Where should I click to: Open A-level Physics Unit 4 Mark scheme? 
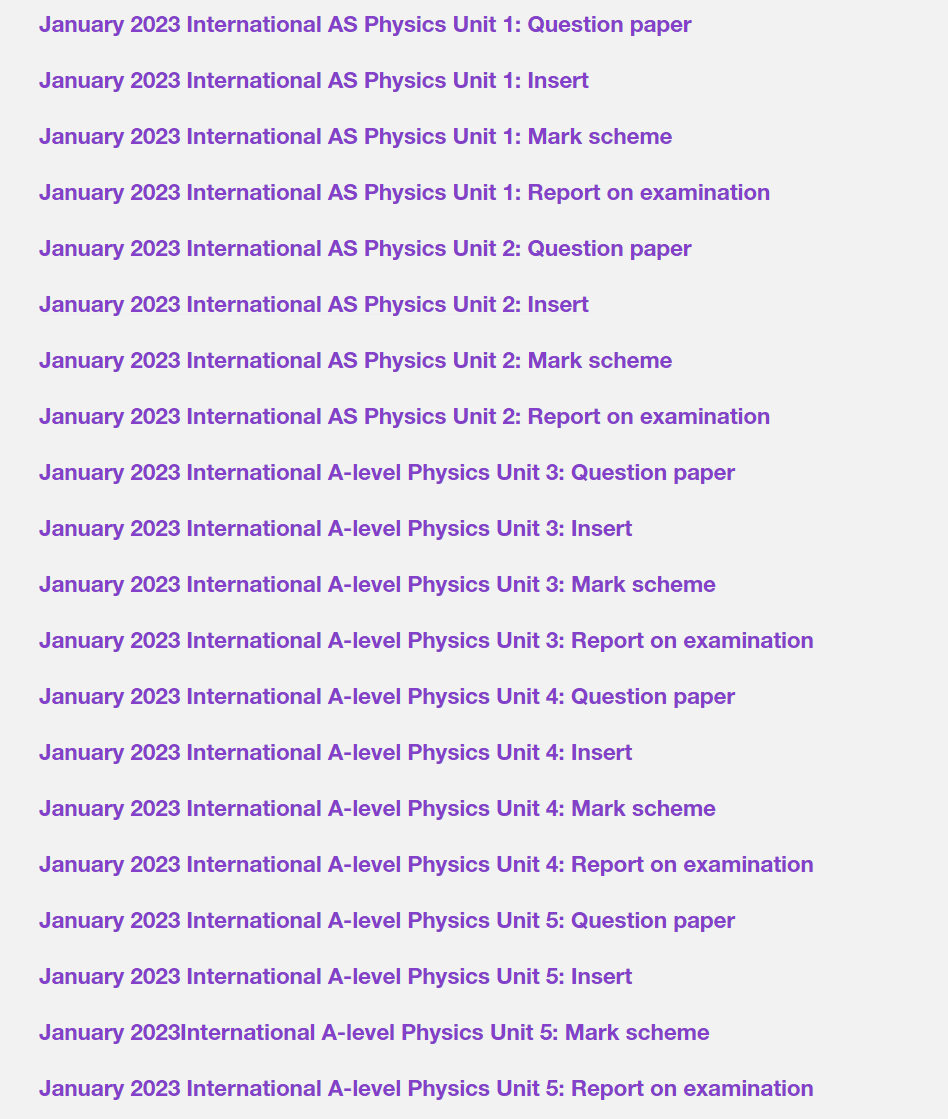[377, 809]
